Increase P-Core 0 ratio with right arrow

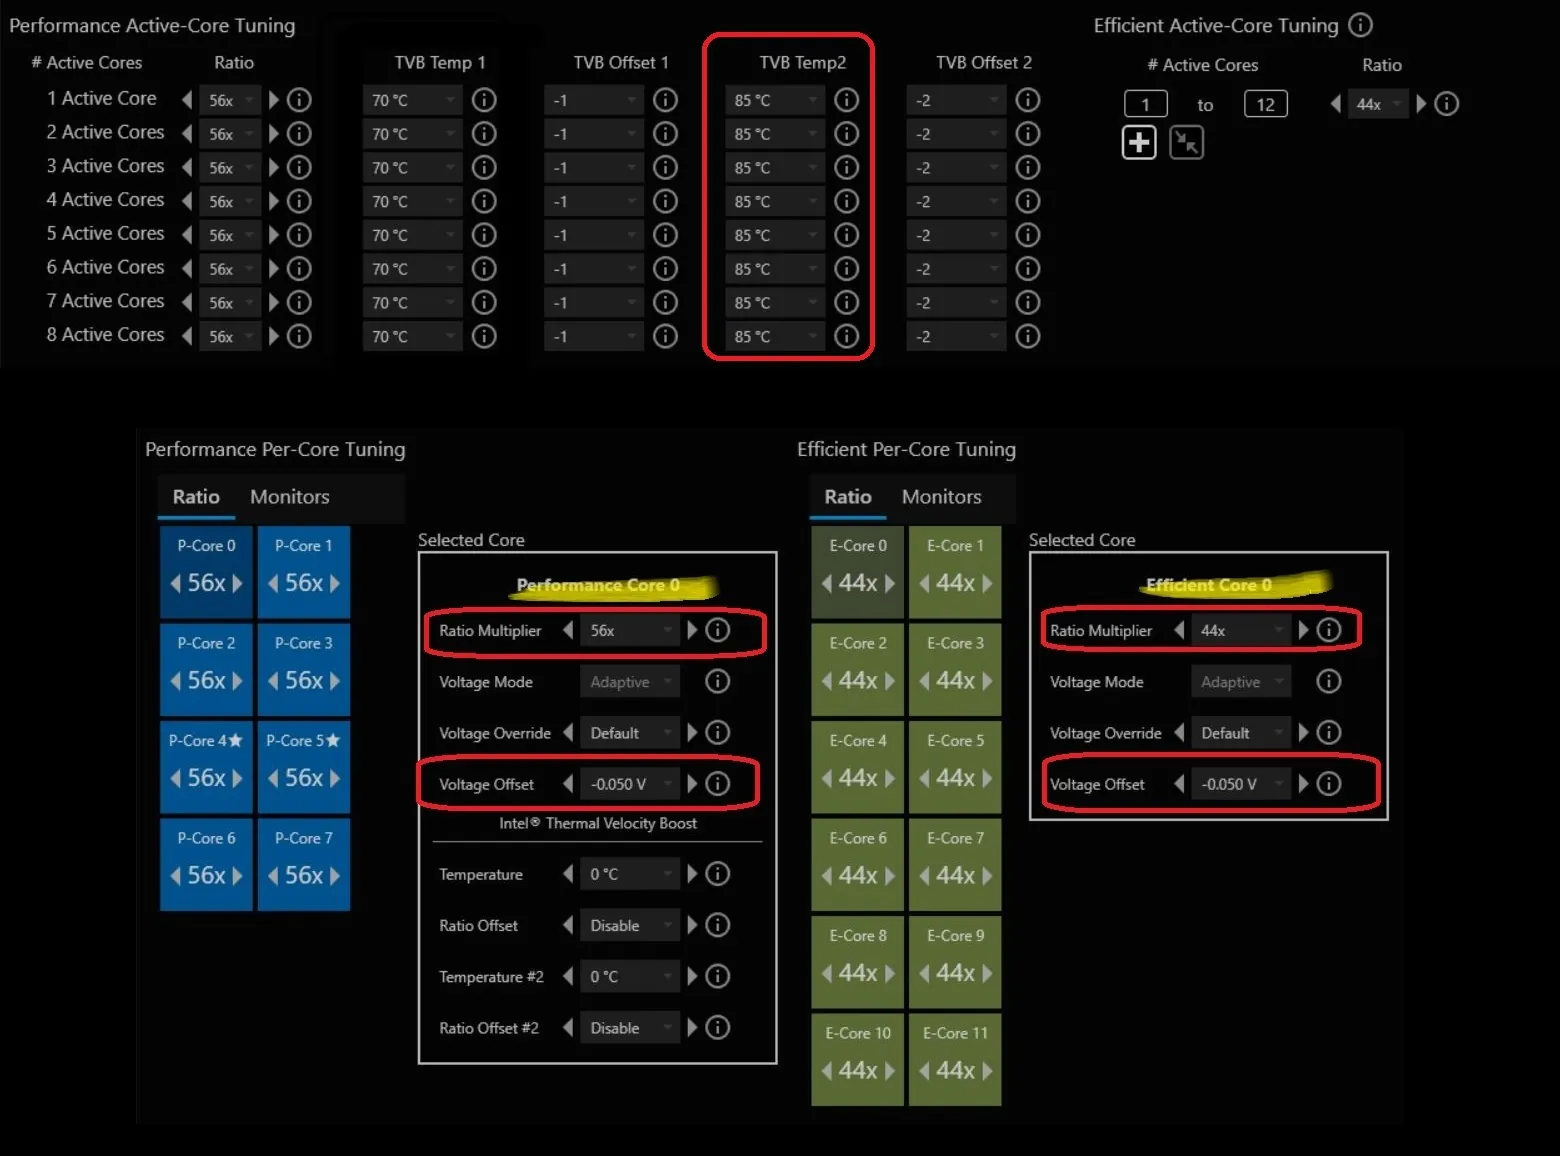pos(238,583)
